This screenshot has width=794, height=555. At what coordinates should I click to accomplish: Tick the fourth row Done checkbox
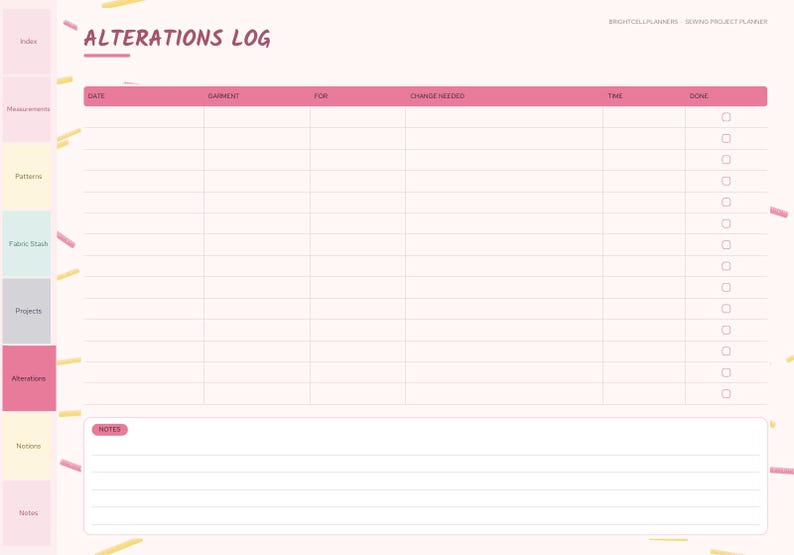(726, 181)
